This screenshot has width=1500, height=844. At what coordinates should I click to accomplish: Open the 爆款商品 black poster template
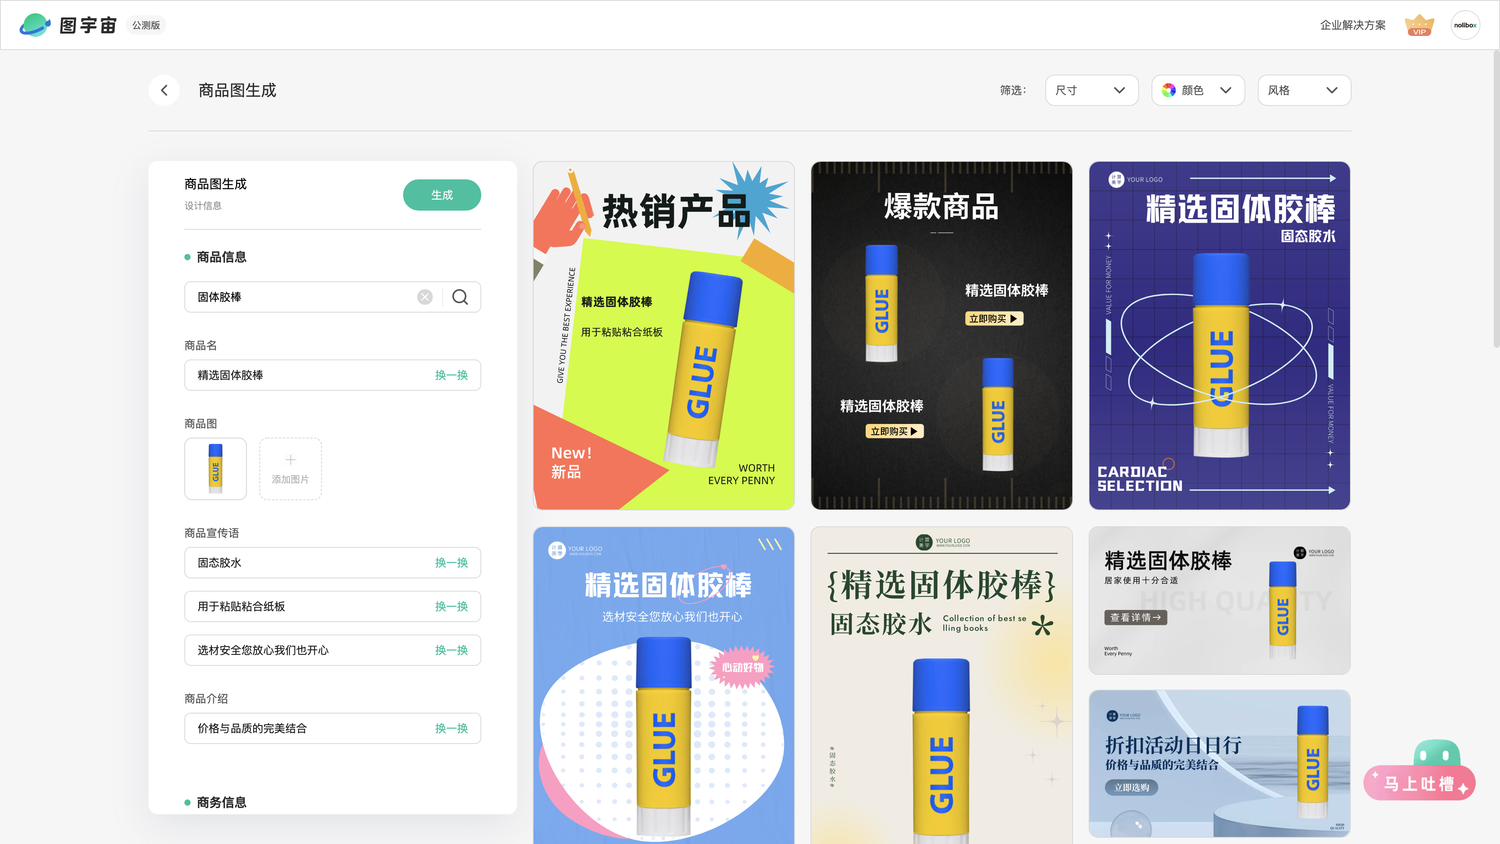pos(941,336)
